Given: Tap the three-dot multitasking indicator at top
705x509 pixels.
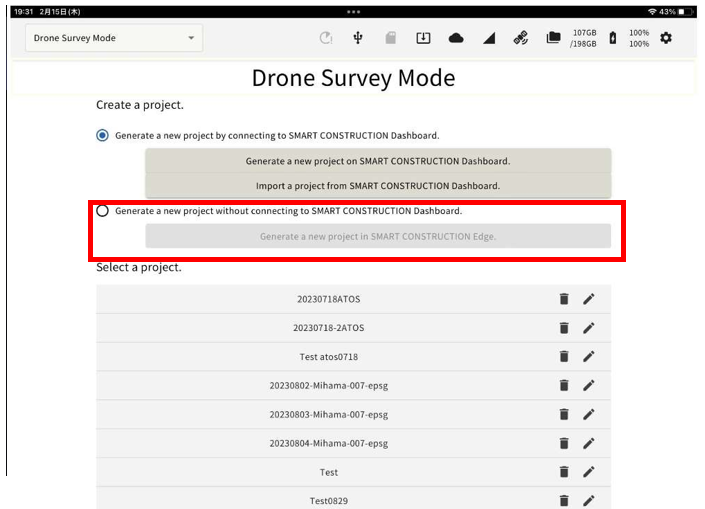Looking at the screenshot, I should [x=353, y=12].
